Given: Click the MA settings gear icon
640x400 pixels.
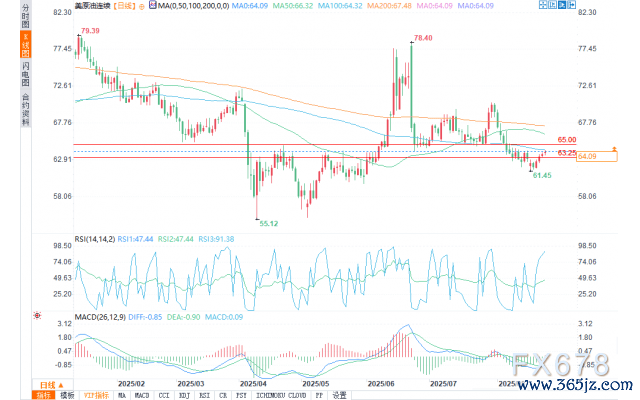Looking at the screenshot, I should (x=143, y=5).
